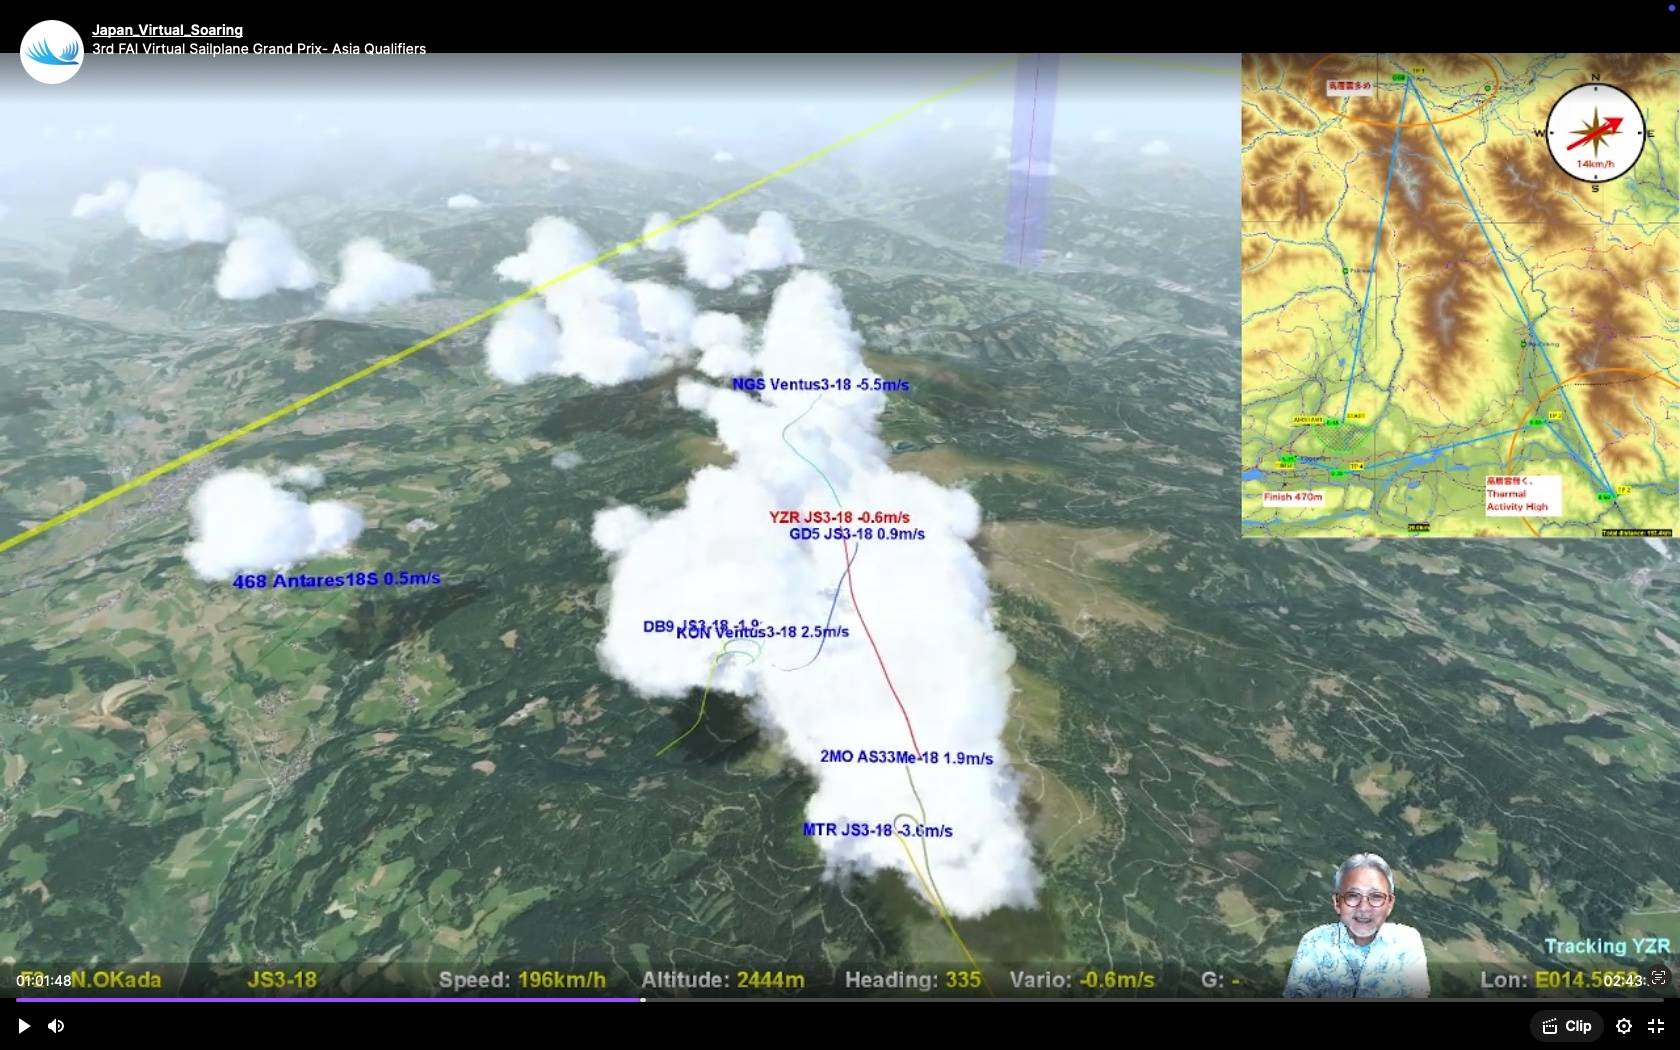This screenshot has width=1680, height=1050.
Task: Select the NGS Ventus3-18 glider label
Action: coord(820,385)
